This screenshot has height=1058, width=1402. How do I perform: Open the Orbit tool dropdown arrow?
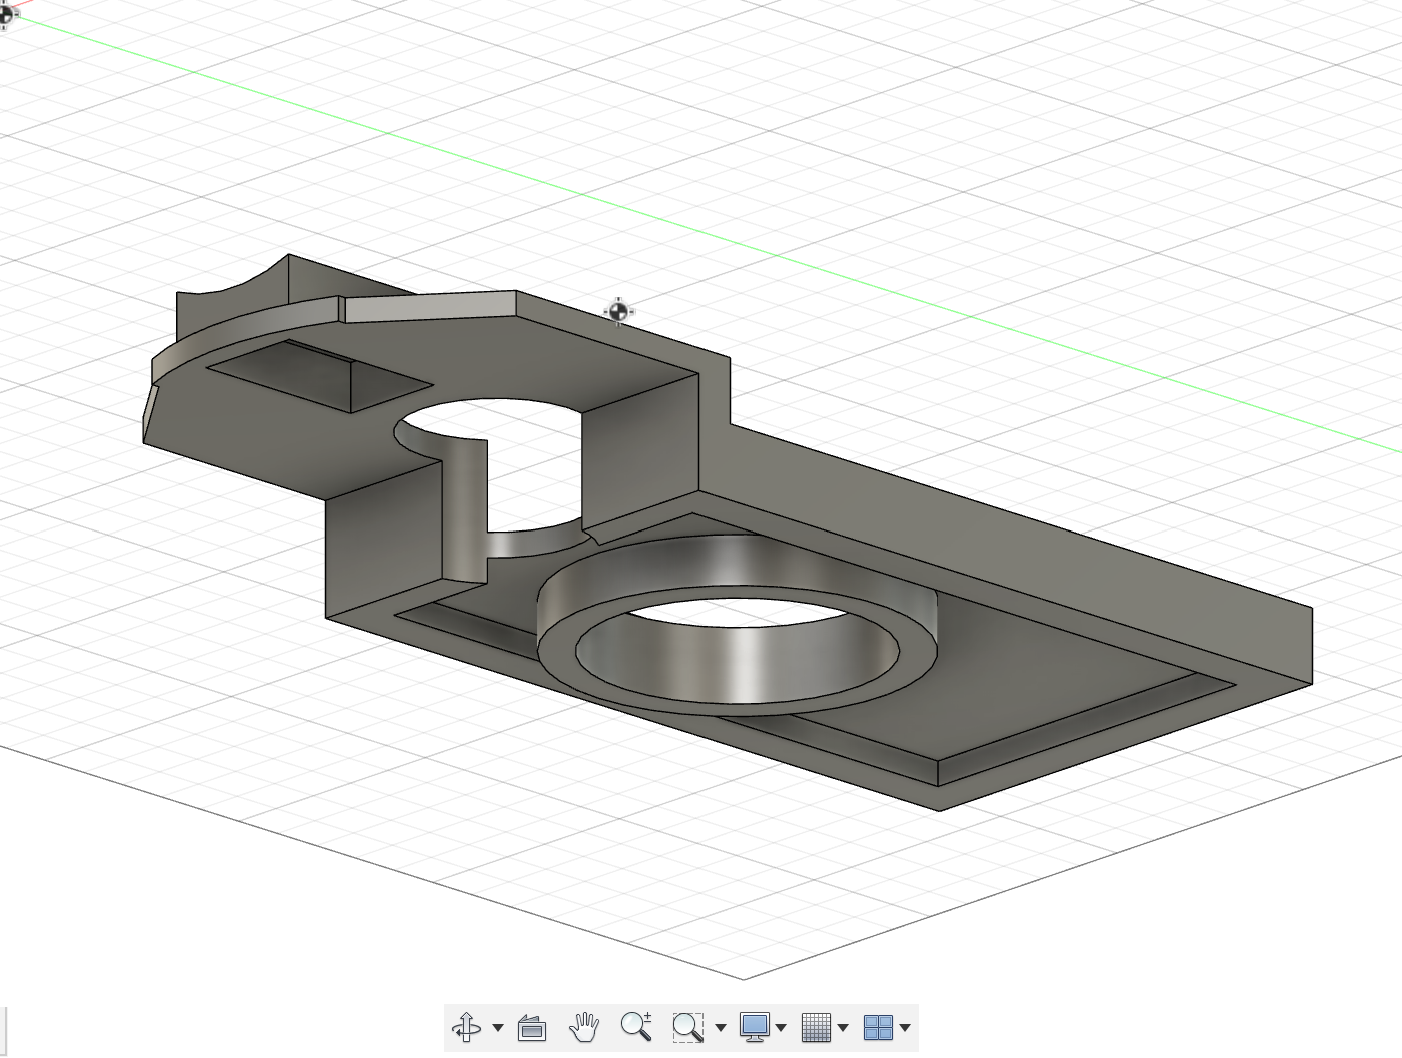click(497, 1028)
